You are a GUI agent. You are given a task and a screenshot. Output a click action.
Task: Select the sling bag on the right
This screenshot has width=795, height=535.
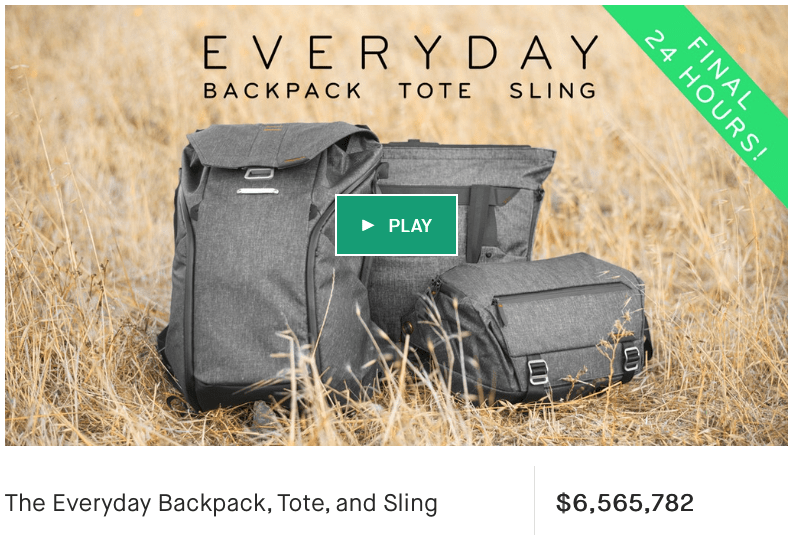pyautogui.click(x=530, y=330)
